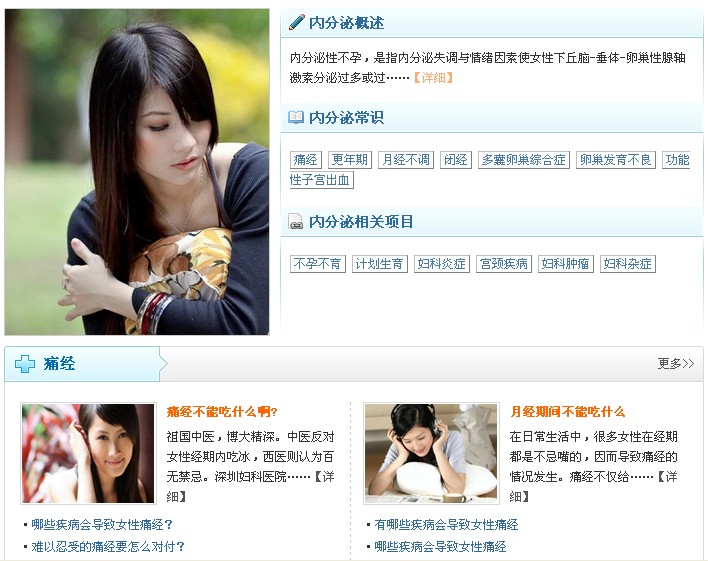Open the 【详细】 link in the overview text
This screenshot has height=561, width=708.
coord(433,78)
